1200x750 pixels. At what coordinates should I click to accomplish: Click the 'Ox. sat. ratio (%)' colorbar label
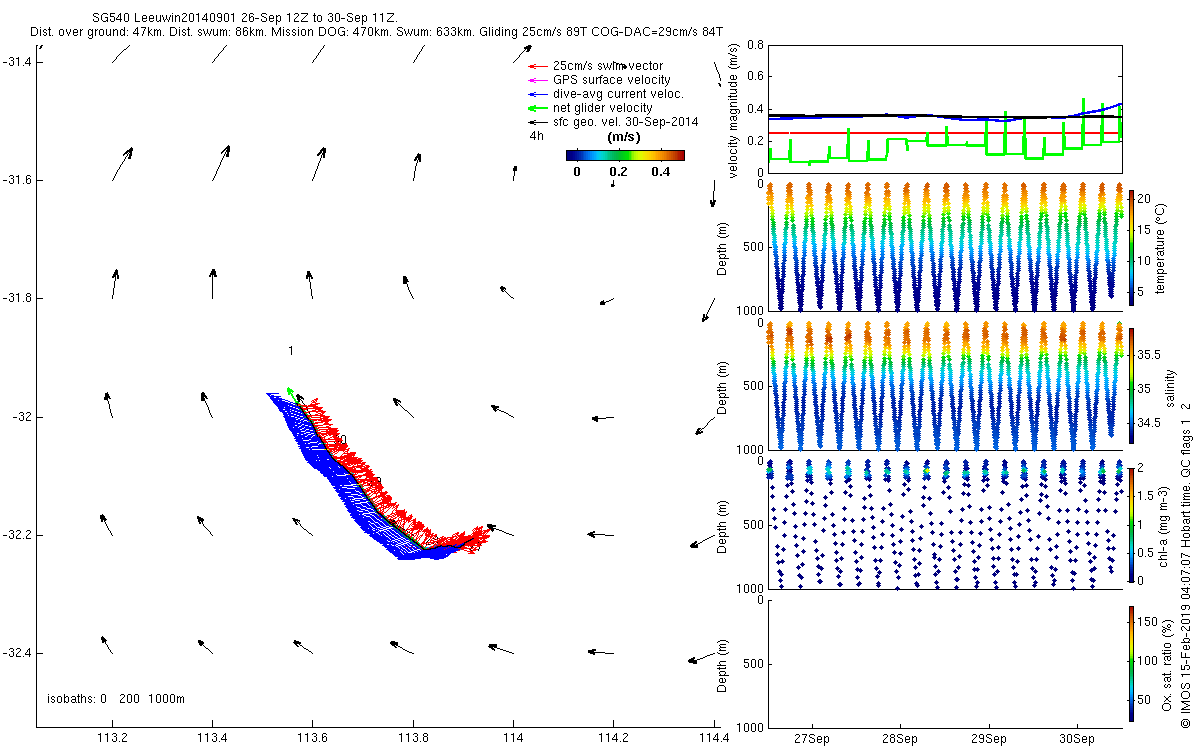(1167, 663)
